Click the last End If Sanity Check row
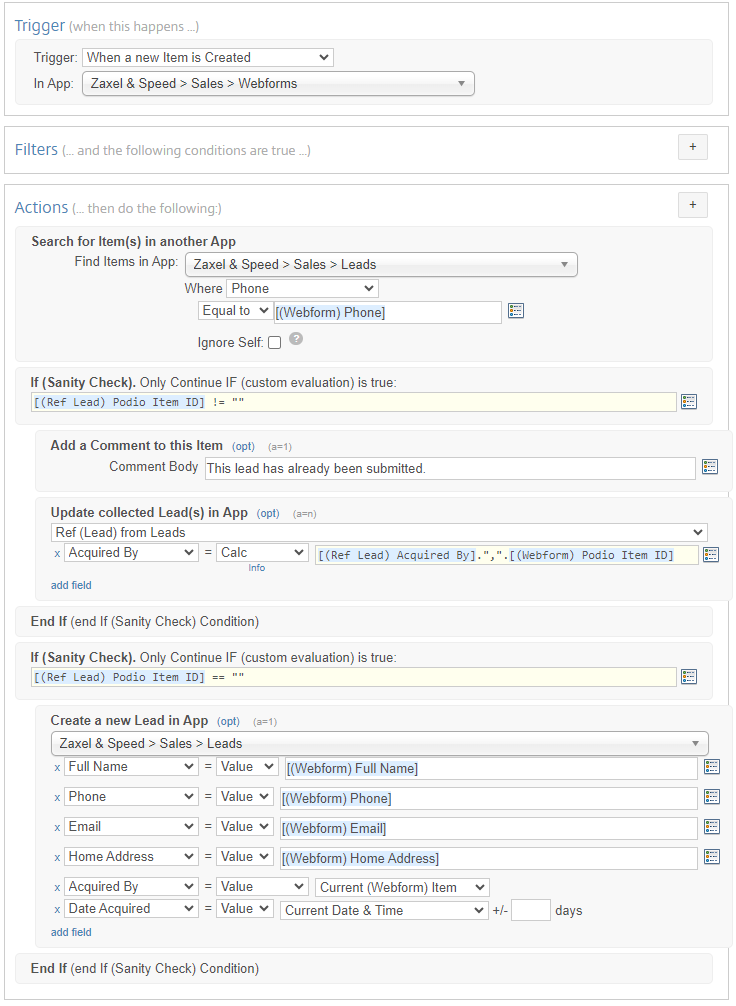 (364, 969)
